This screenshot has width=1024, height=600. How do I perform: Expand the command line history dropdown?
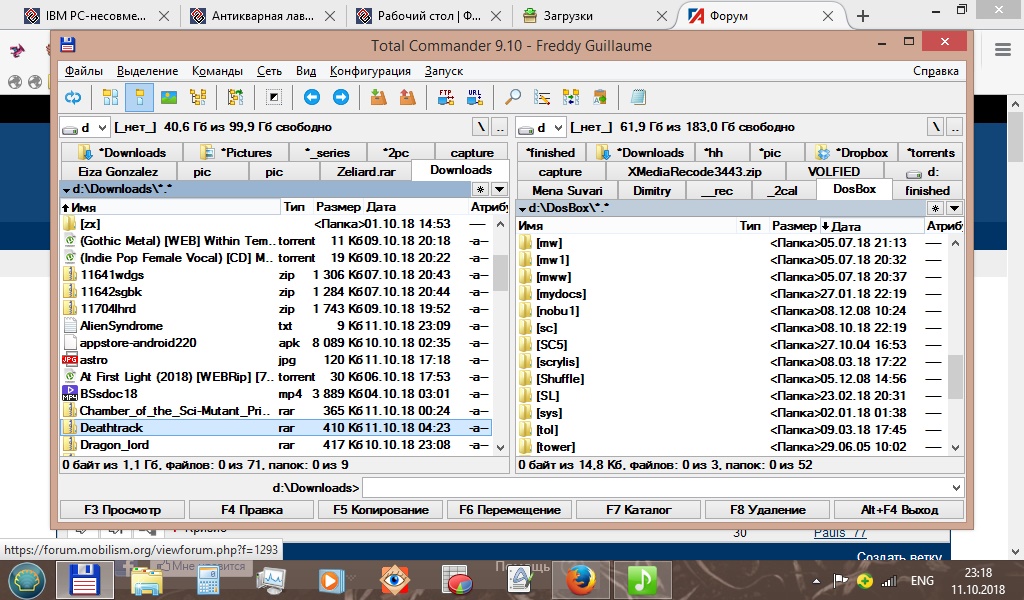[x=957, y=487]
